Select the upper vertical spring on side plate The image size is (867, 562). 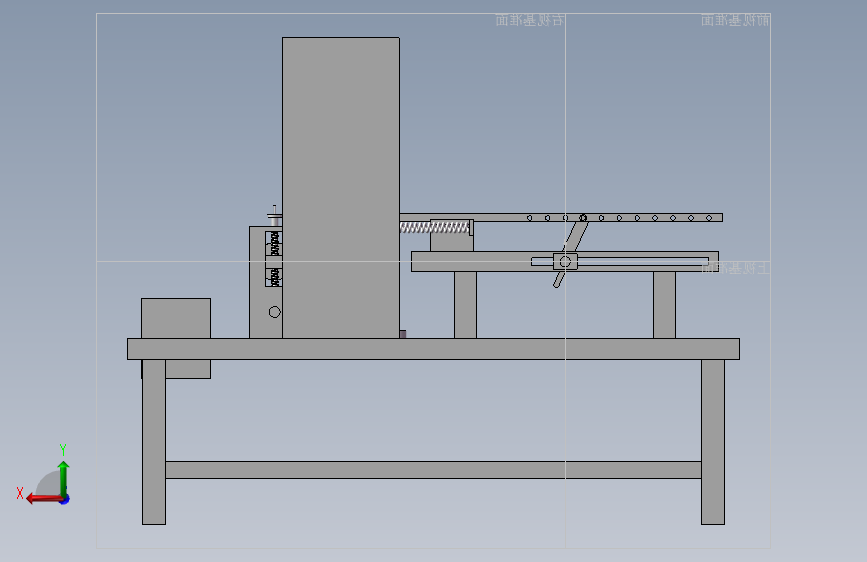pos(274,243)
